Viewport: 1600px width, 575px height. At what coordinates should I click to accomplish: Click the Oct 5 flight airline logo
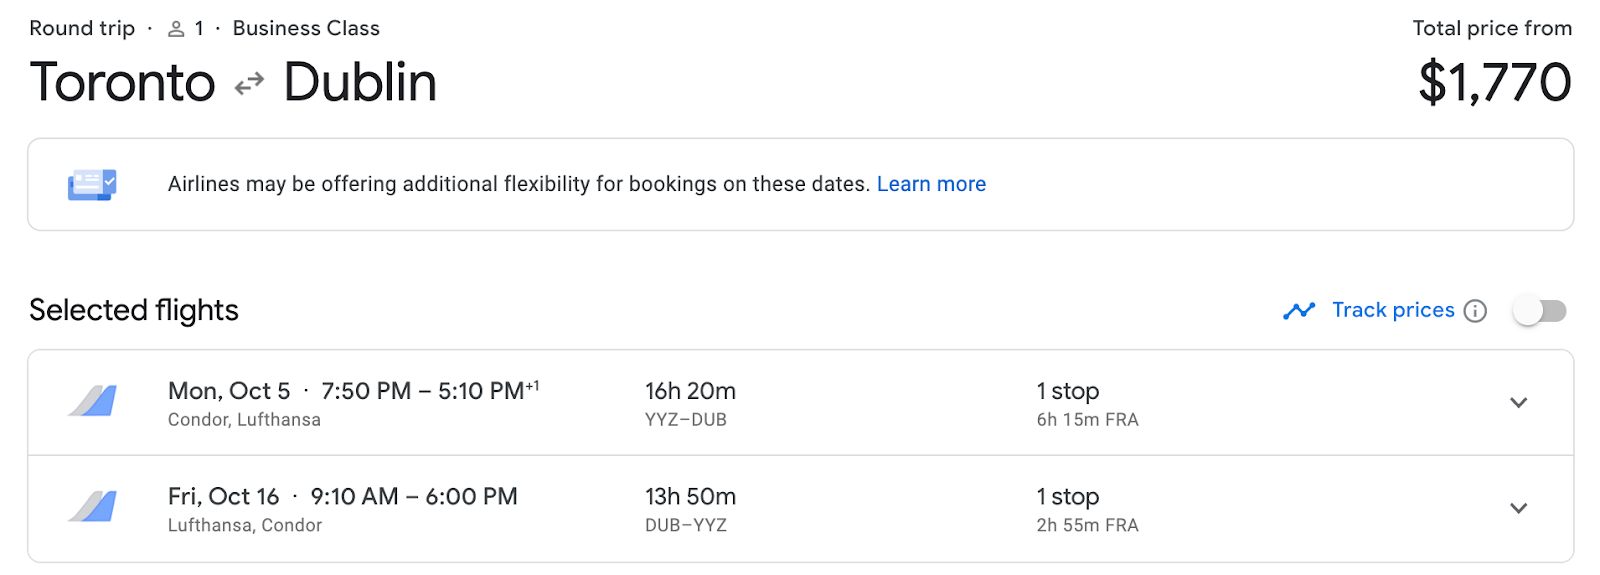[x=92, y=401]
